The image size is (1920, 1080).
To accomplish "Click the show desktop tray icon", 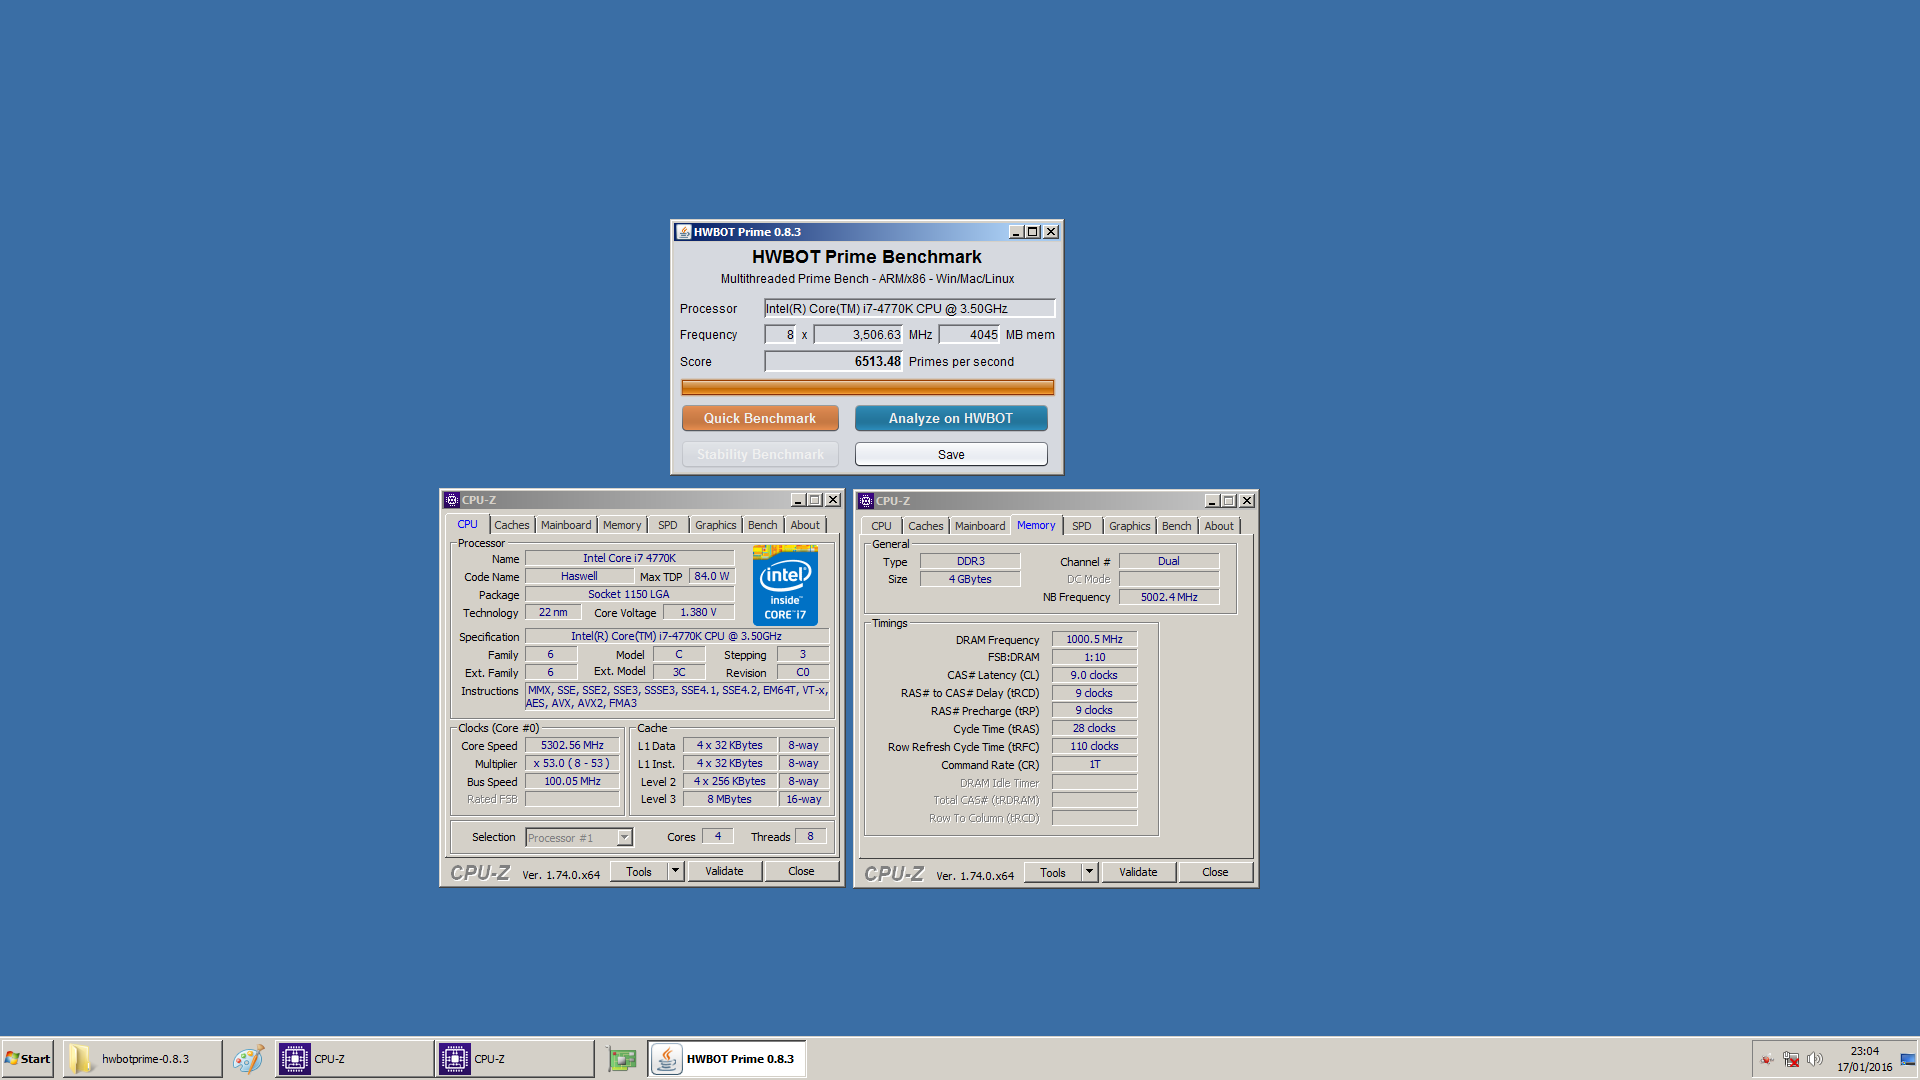I will tap(1908, 1059).
